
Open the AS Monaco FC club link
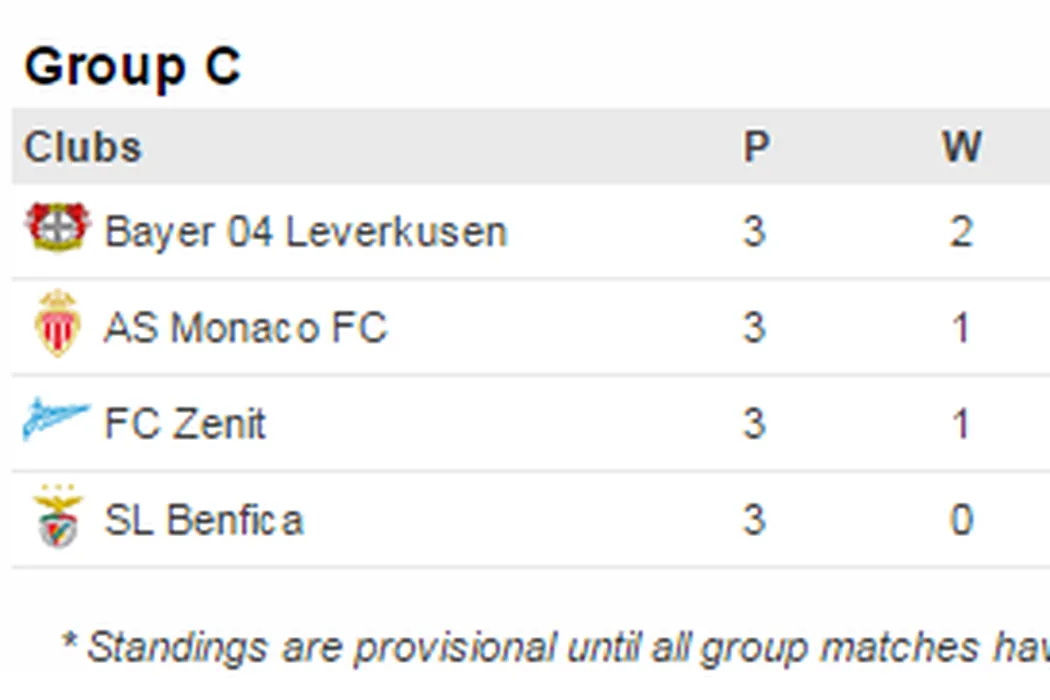245,328
